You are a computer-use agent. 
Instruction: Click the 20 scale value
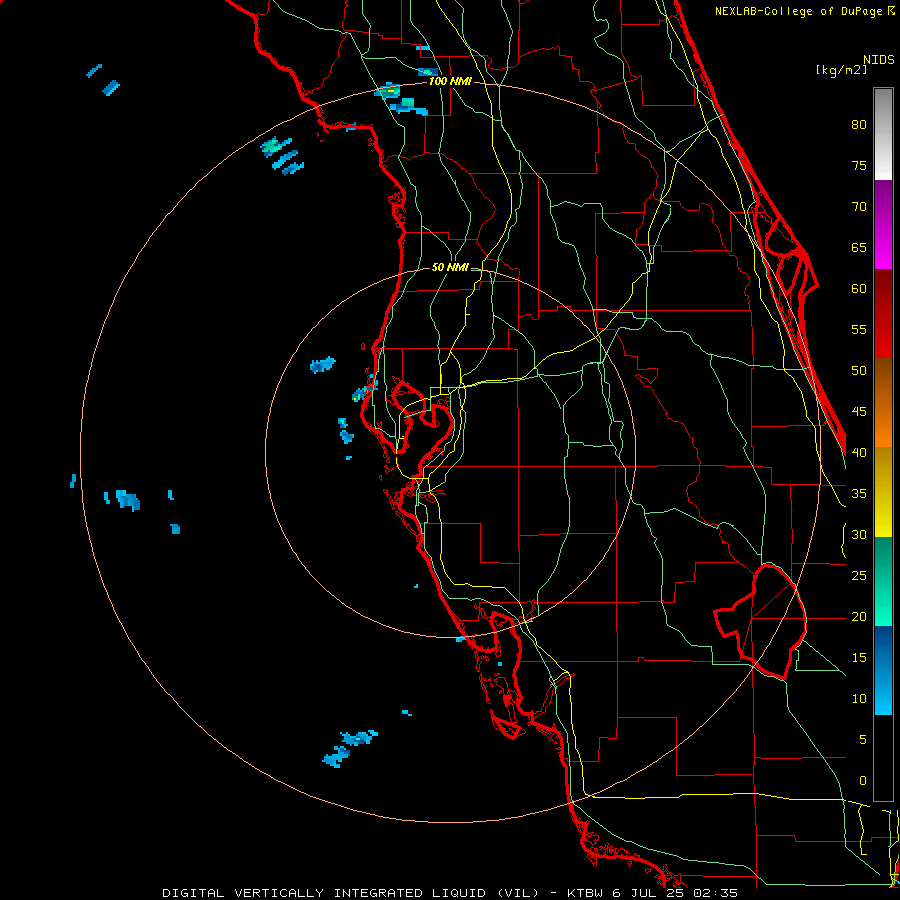[859, 616]
